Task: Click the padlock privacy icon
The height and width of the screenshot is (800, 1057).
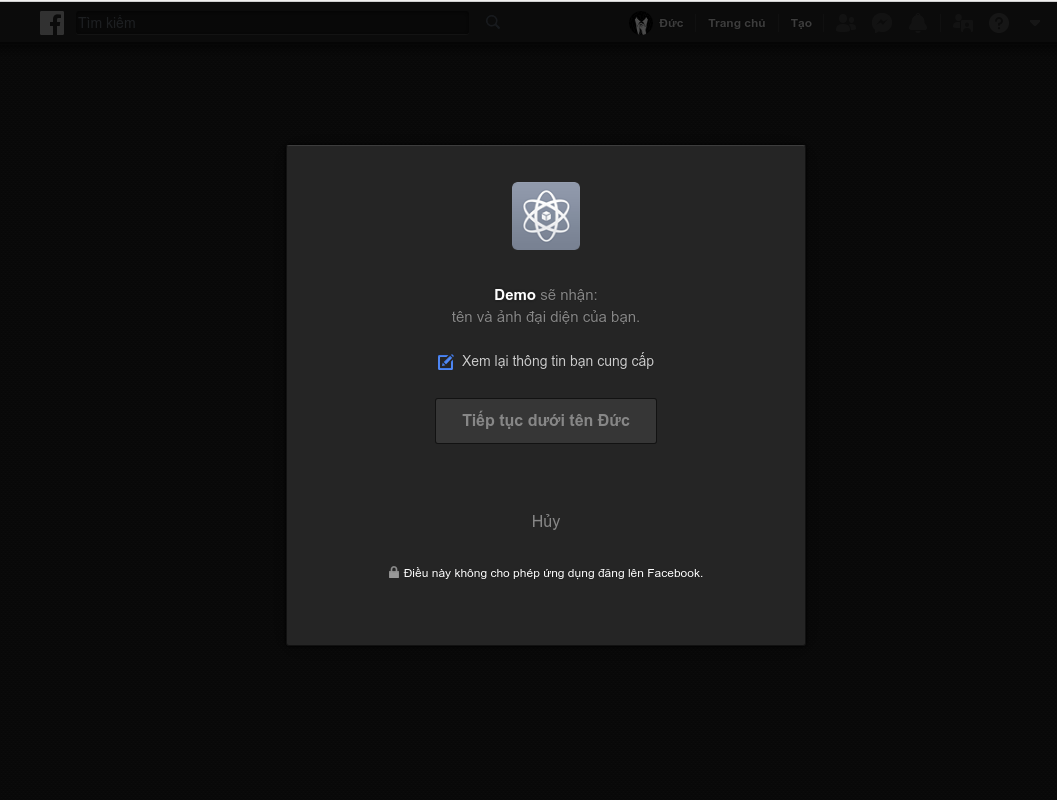Action: coord(394,572)
